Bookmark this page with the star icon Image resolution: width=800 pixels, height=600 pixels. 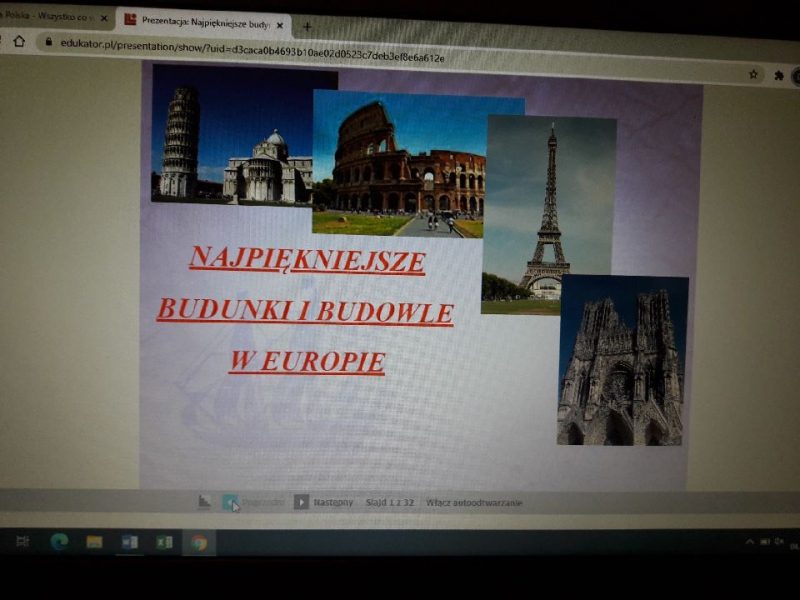pos(753,74)
